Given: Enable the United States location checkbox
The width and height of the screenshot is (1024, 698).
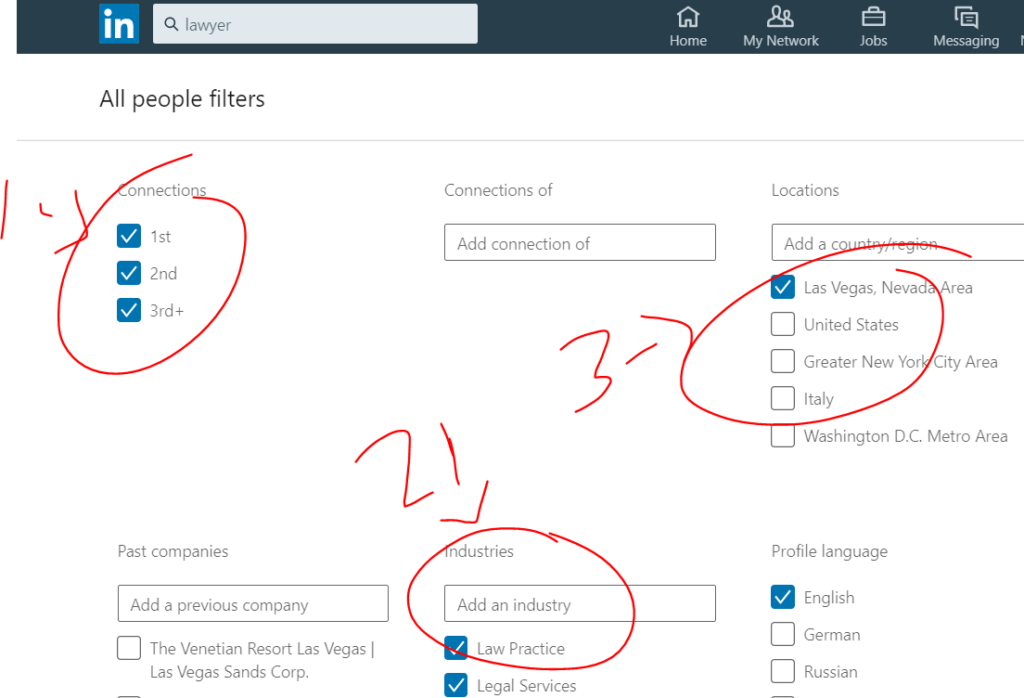Looking at the screenshot, I should point(783,325).
